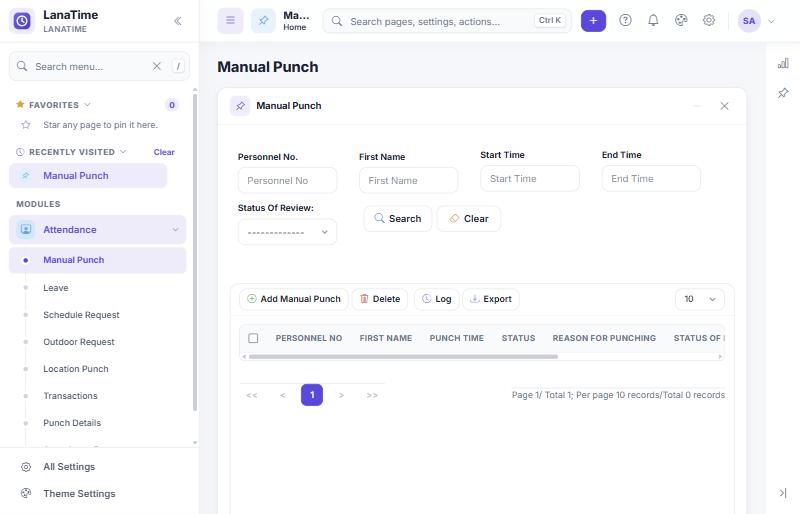
Task: Click the Favorites count badge 0
Action: 172,105
